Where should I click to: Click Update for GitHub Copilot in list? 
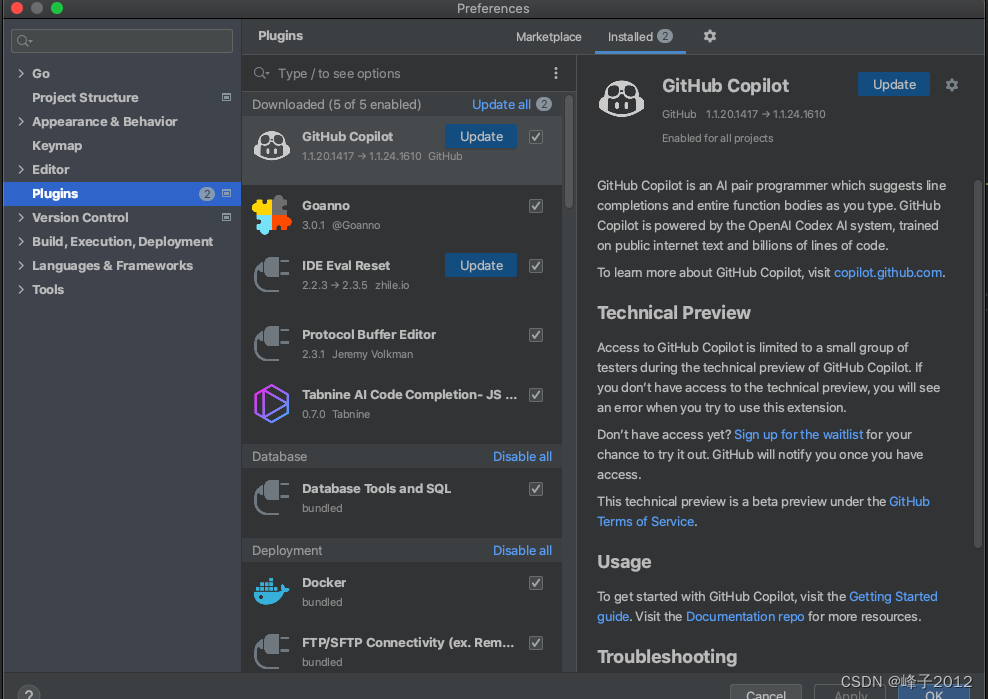coord(481,137)
